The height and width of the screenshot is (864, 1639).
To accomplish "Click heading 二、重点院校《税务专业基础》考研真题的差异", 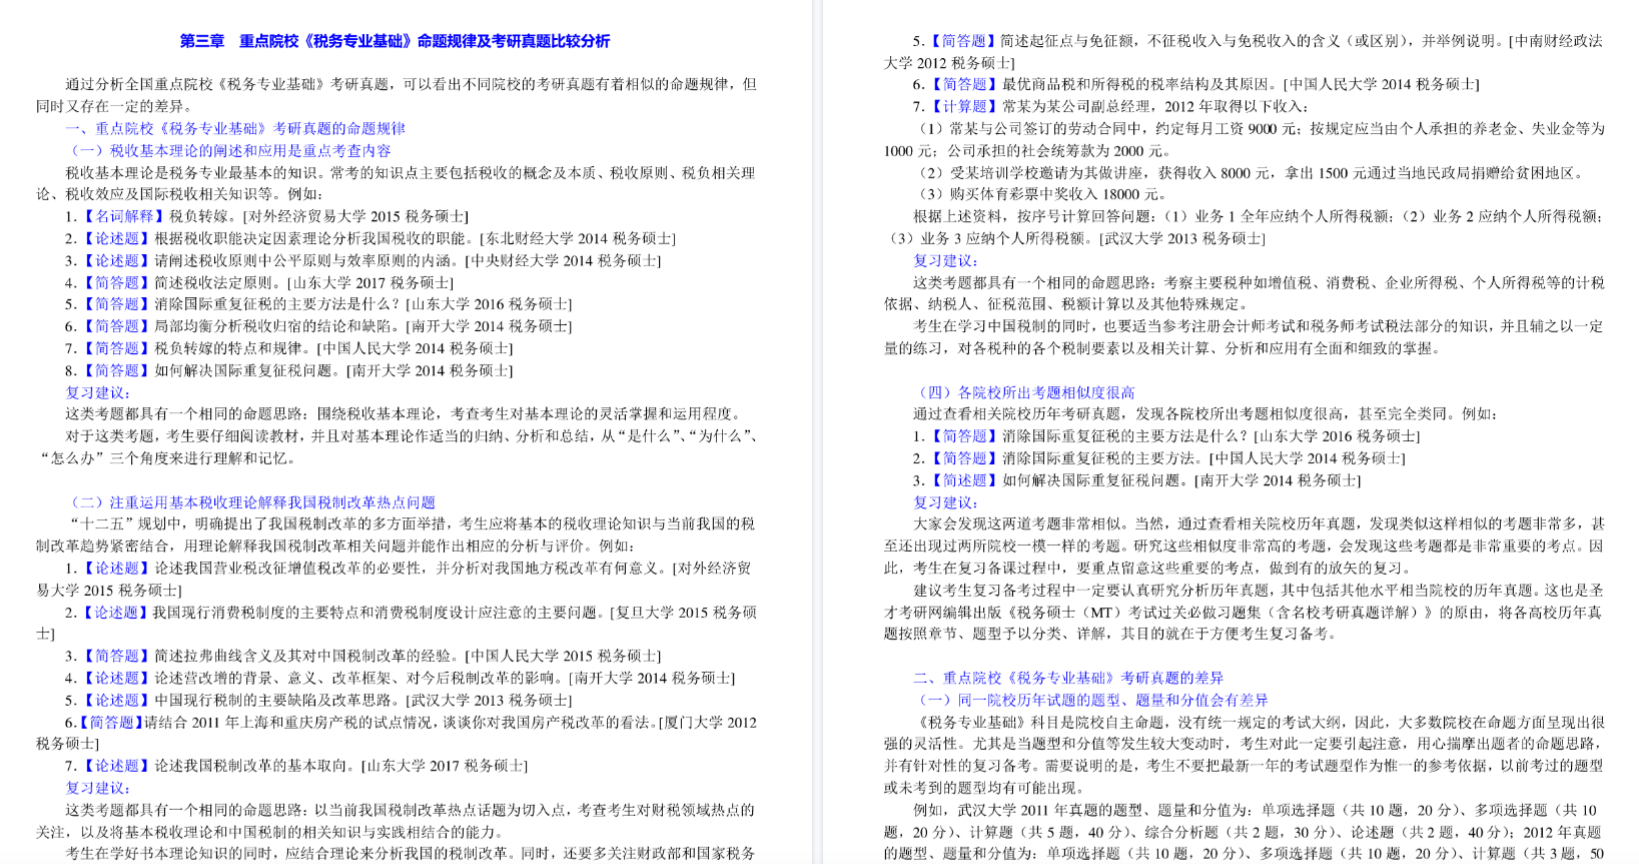I will coord(1067,678).
